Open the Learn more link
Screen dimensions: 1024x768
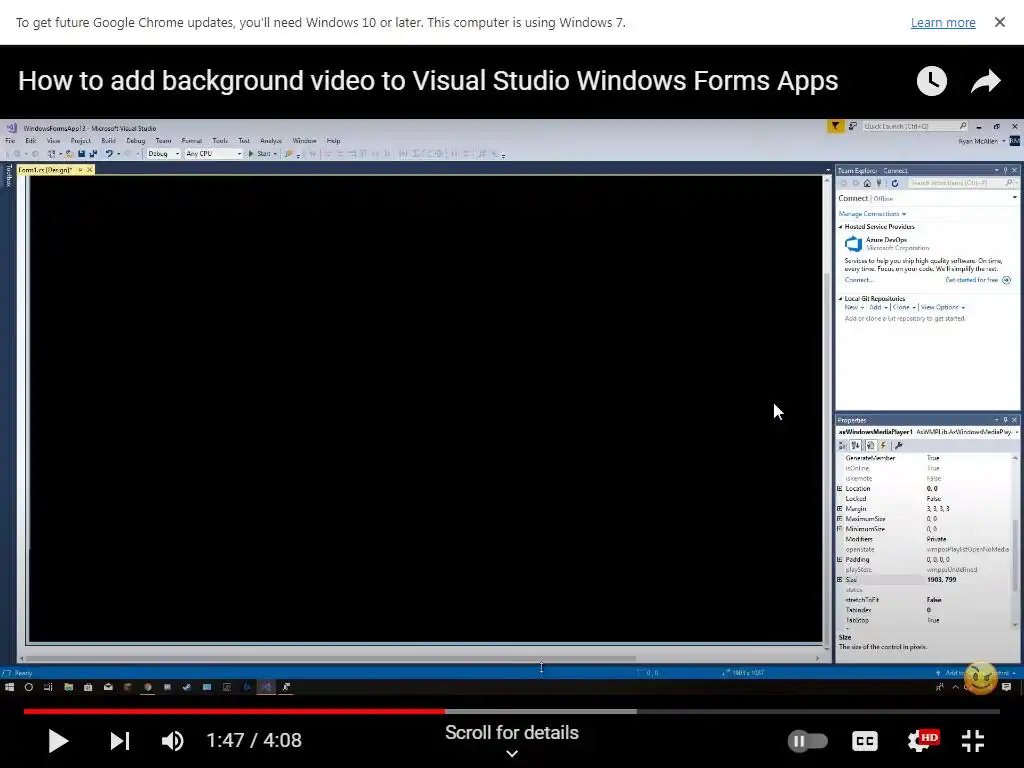point(942,22)
